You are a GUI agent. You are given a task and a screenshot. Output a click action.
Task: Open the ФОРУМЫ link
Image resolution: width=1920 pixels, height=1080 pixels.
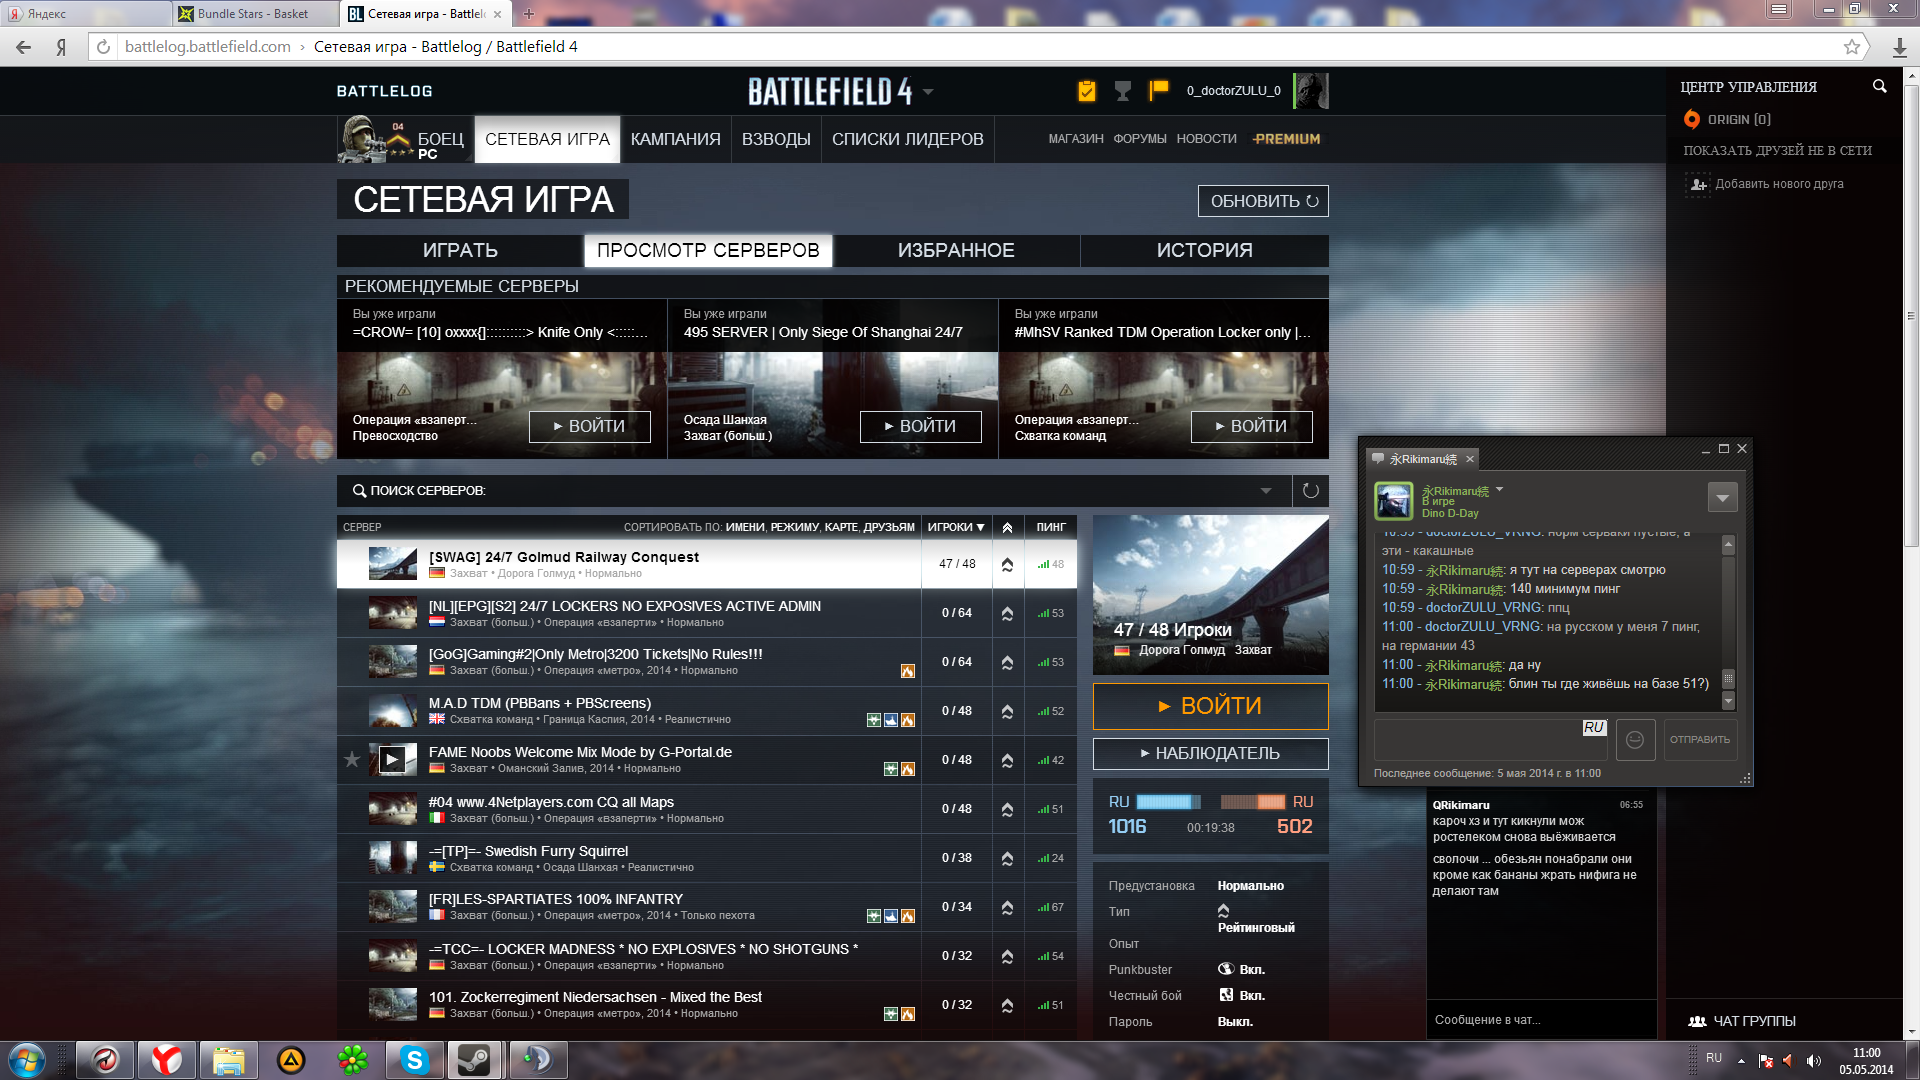1140,139
